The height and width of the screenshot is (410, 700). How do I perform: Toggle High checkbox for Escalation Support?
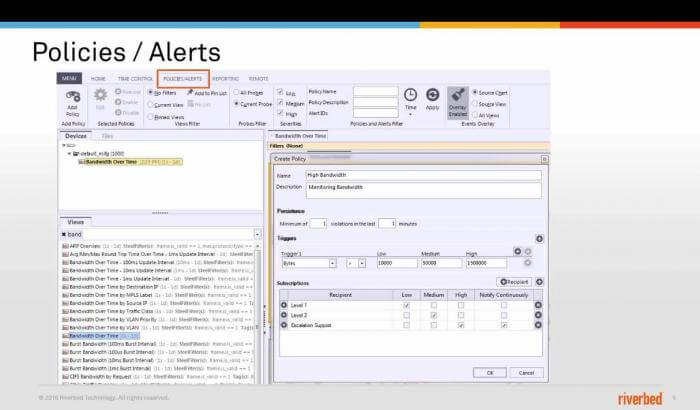click(461, 325)
